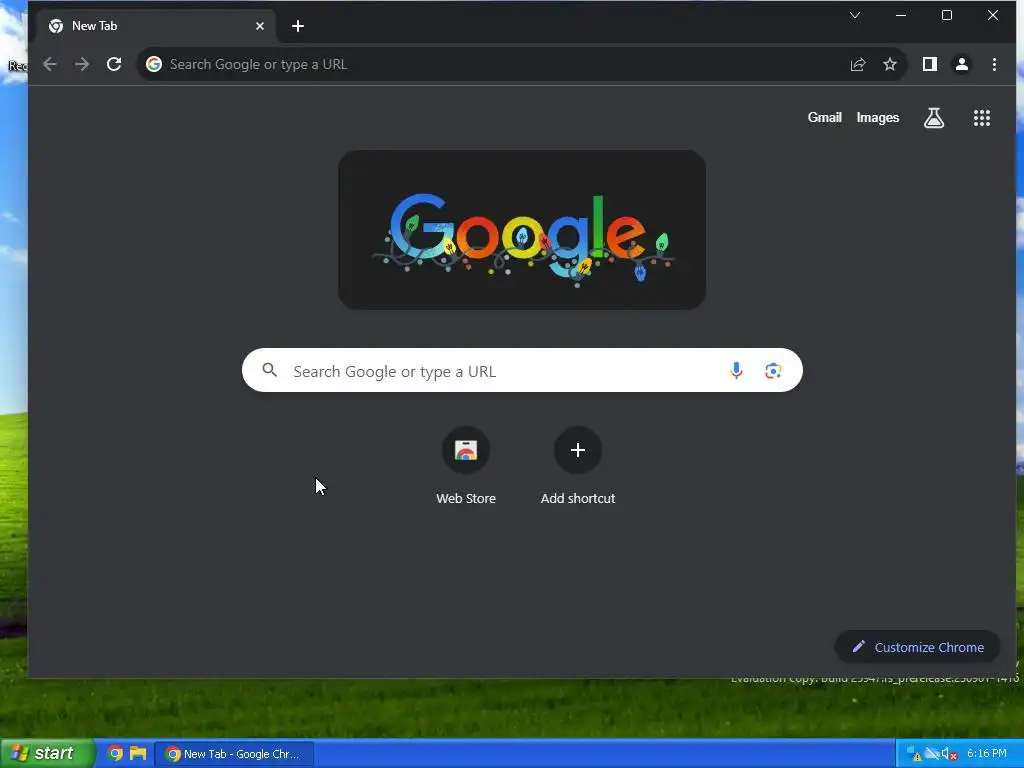Close the New Tab tab
1024x768 pixels.
(x=260, y=26)
